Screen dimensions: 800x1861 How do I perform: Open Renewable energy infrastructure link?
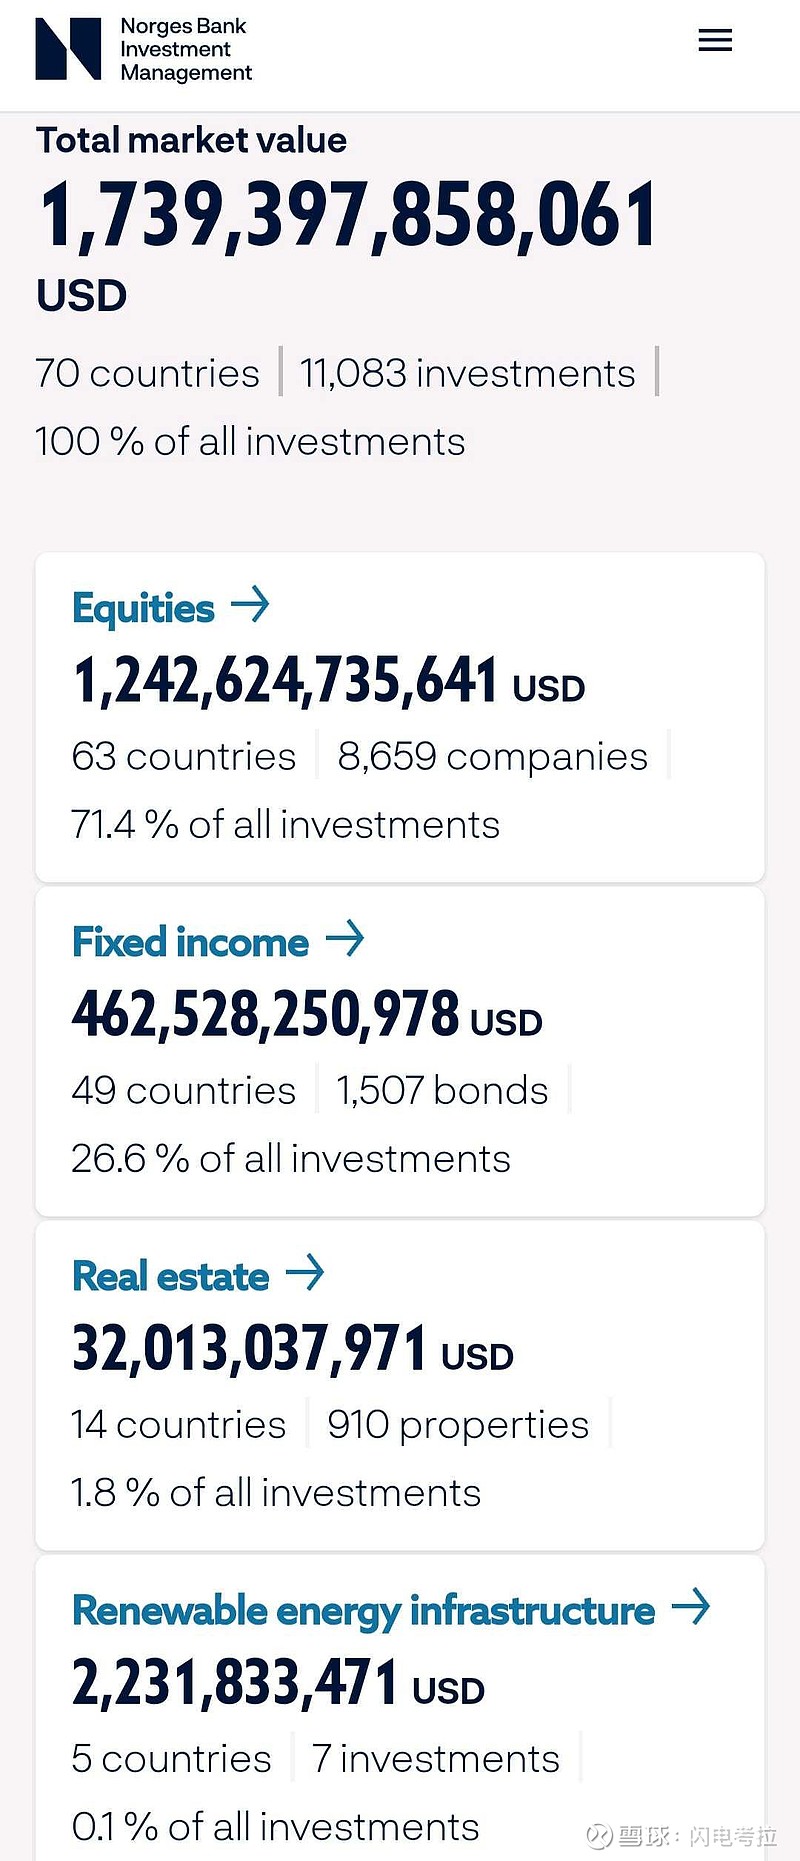point(363,1610)
